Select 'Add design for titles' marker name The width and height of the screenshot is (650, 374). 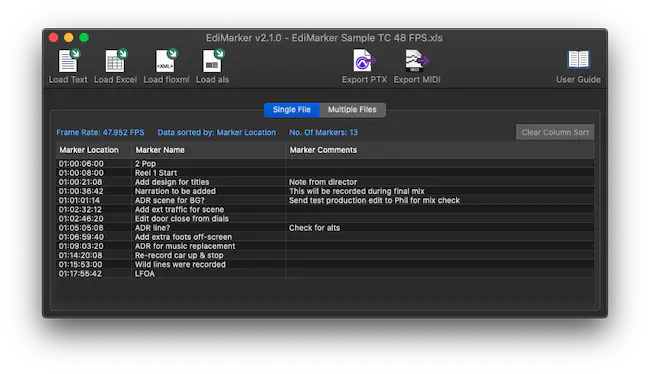pyautogui.click(x=172, y=182)
